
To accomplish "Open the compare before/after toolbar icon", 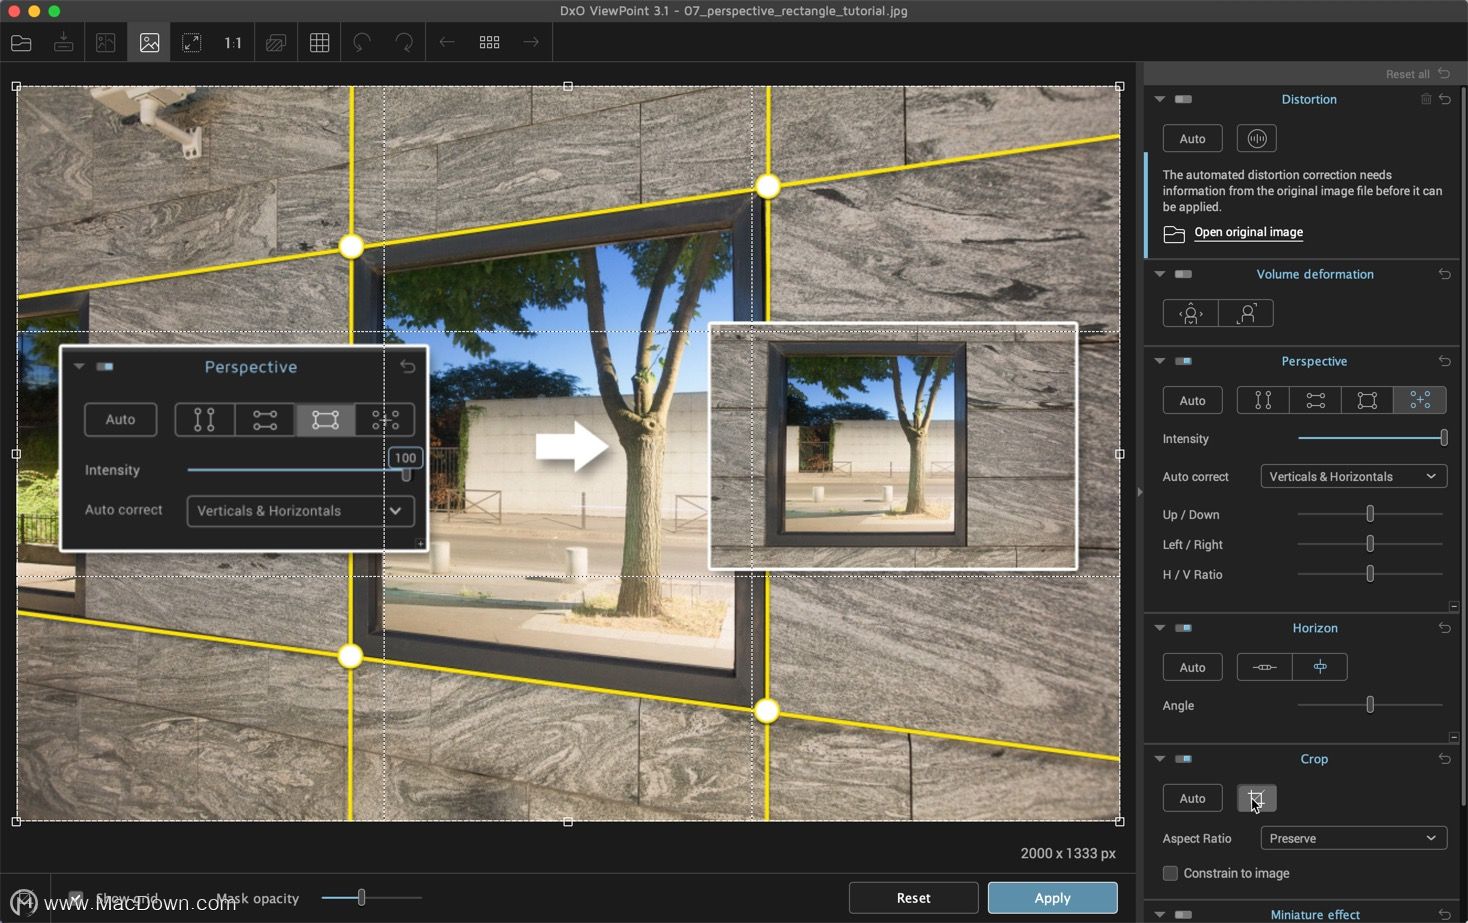I will click(276, 42).
